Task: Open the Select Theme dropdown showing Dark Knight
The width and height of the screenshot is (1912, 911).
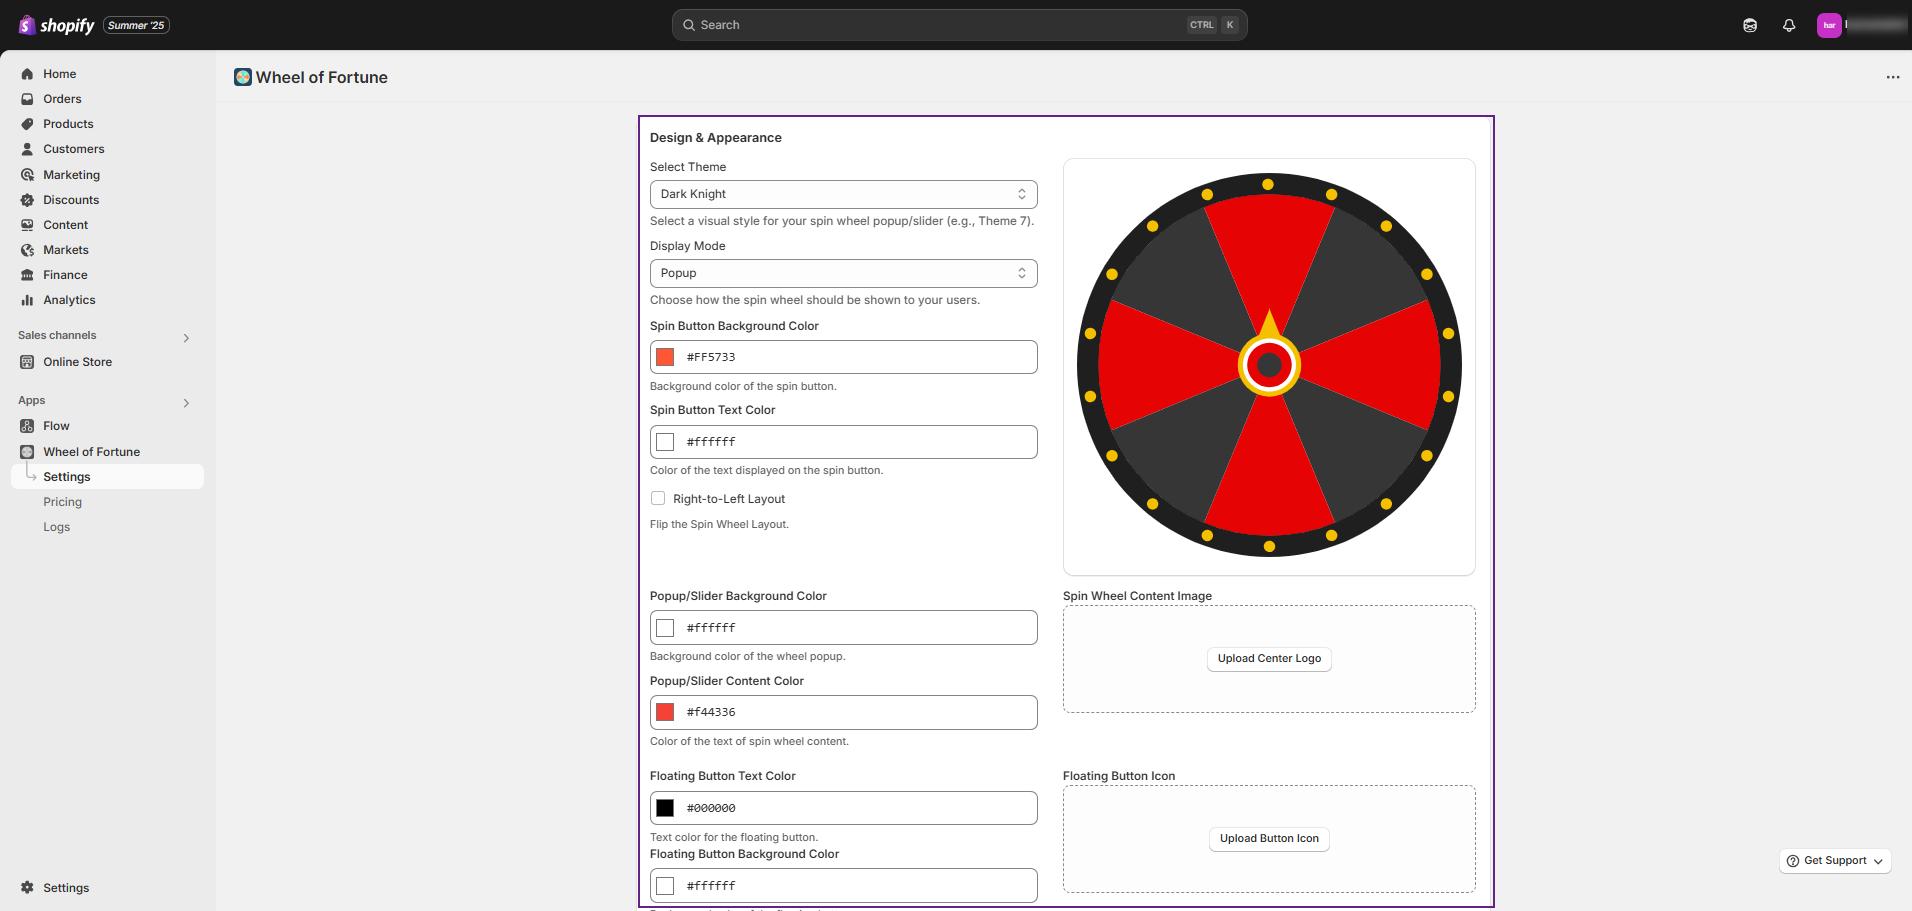Action: (x=843, y=194)
